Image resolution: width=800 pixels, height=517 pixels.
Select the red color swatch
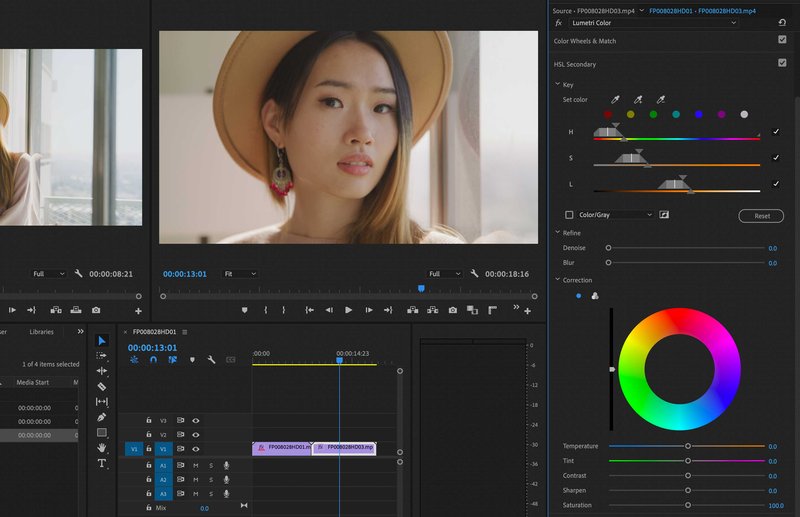(608, 114)
